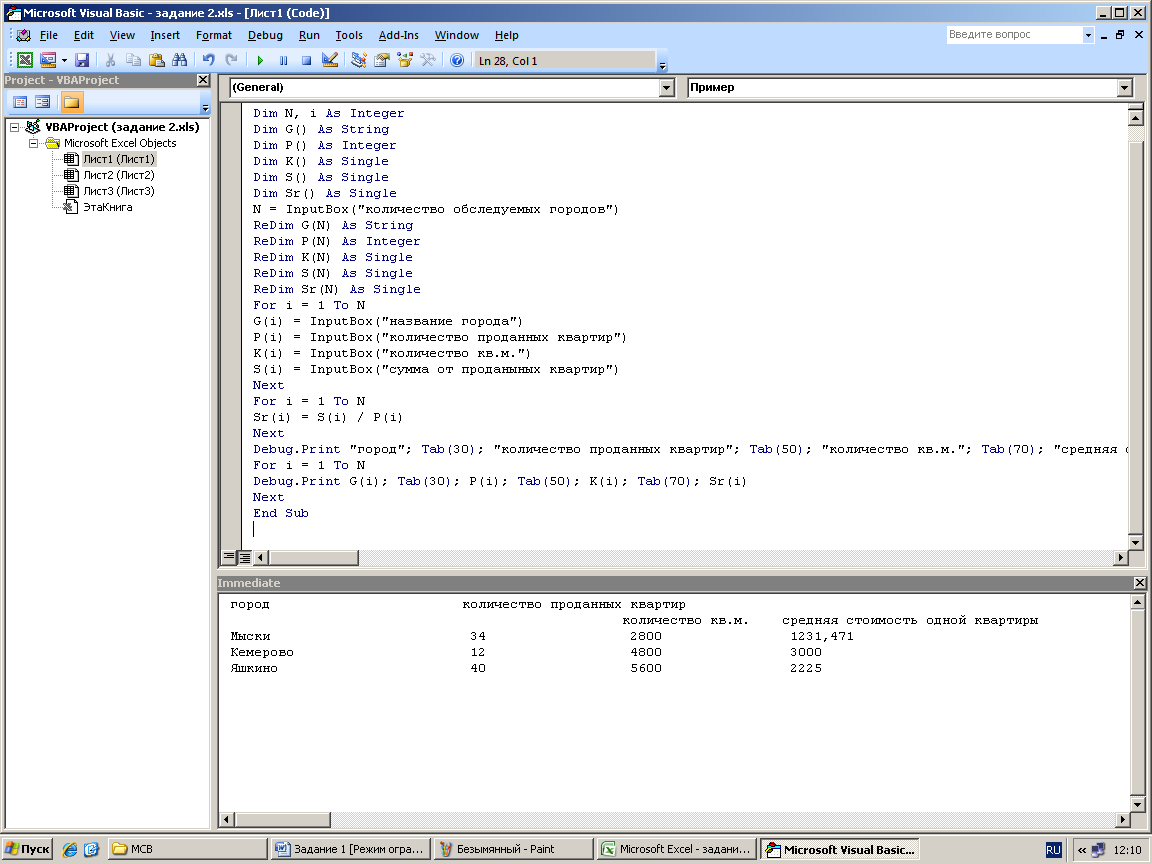Collapse the Microsoft Excel Objects folder

[33, 143]
